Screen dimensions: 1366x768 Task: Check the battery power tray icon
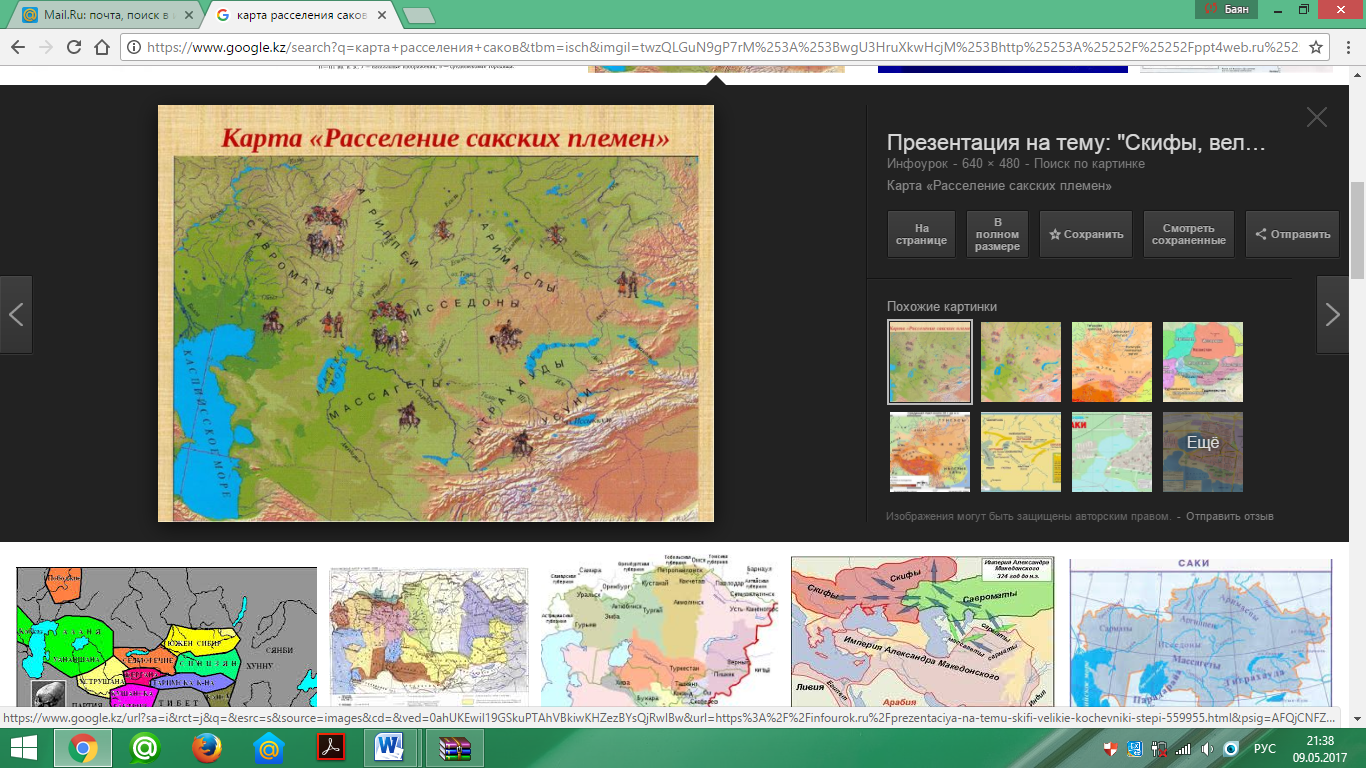tap(1159, 749)
